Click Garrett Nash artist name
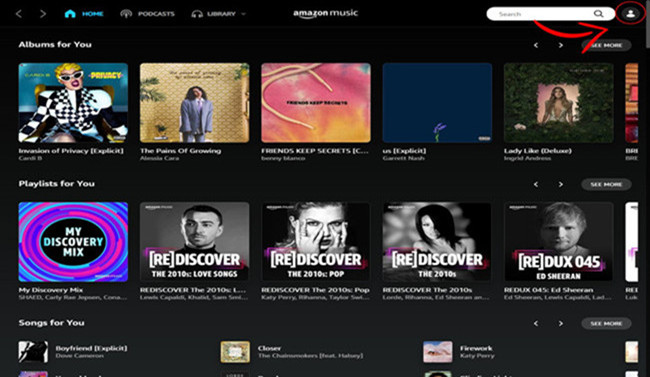The width and height of the screenshot is (650, 377). pos(403,158)
